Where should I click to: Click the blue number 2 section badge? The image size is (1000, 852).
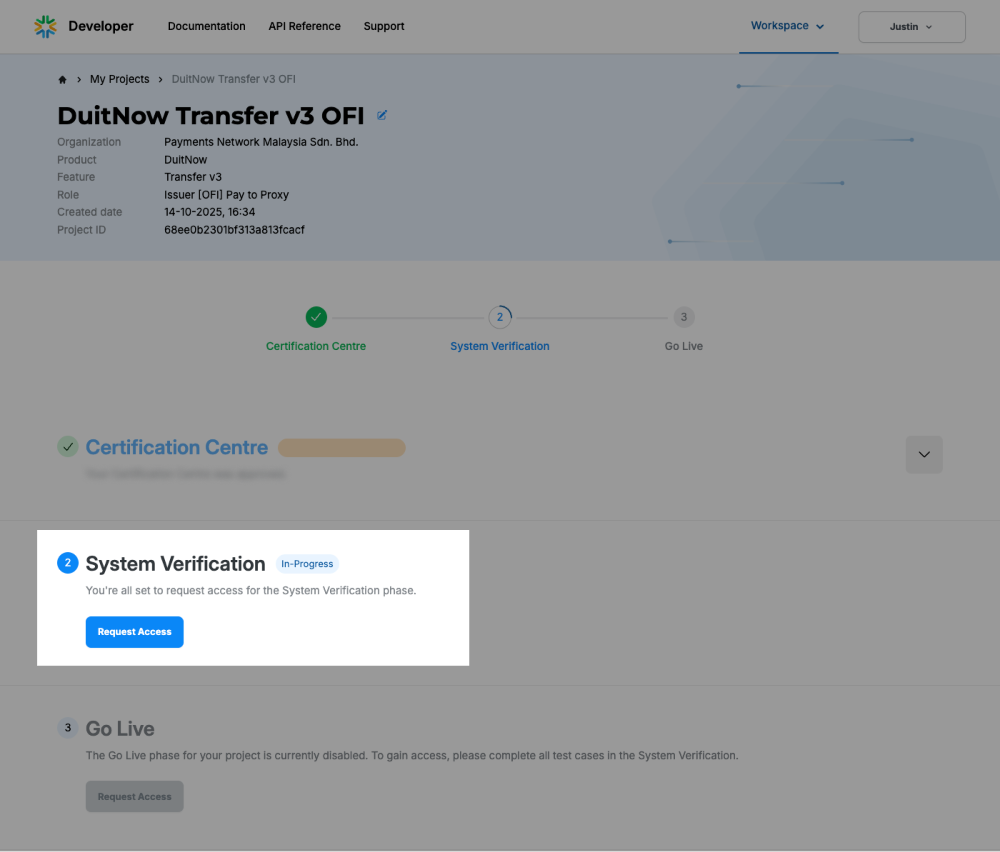coord(68,563)
